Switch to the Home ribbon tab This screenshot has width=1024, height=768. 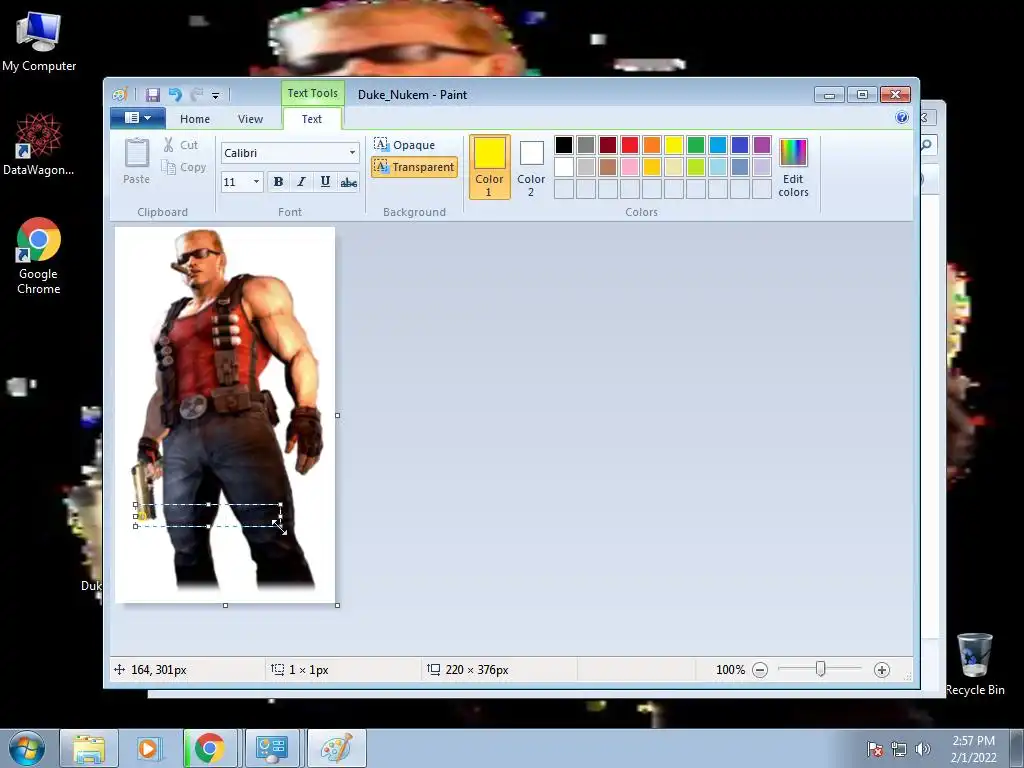click(x=195, y=119)
